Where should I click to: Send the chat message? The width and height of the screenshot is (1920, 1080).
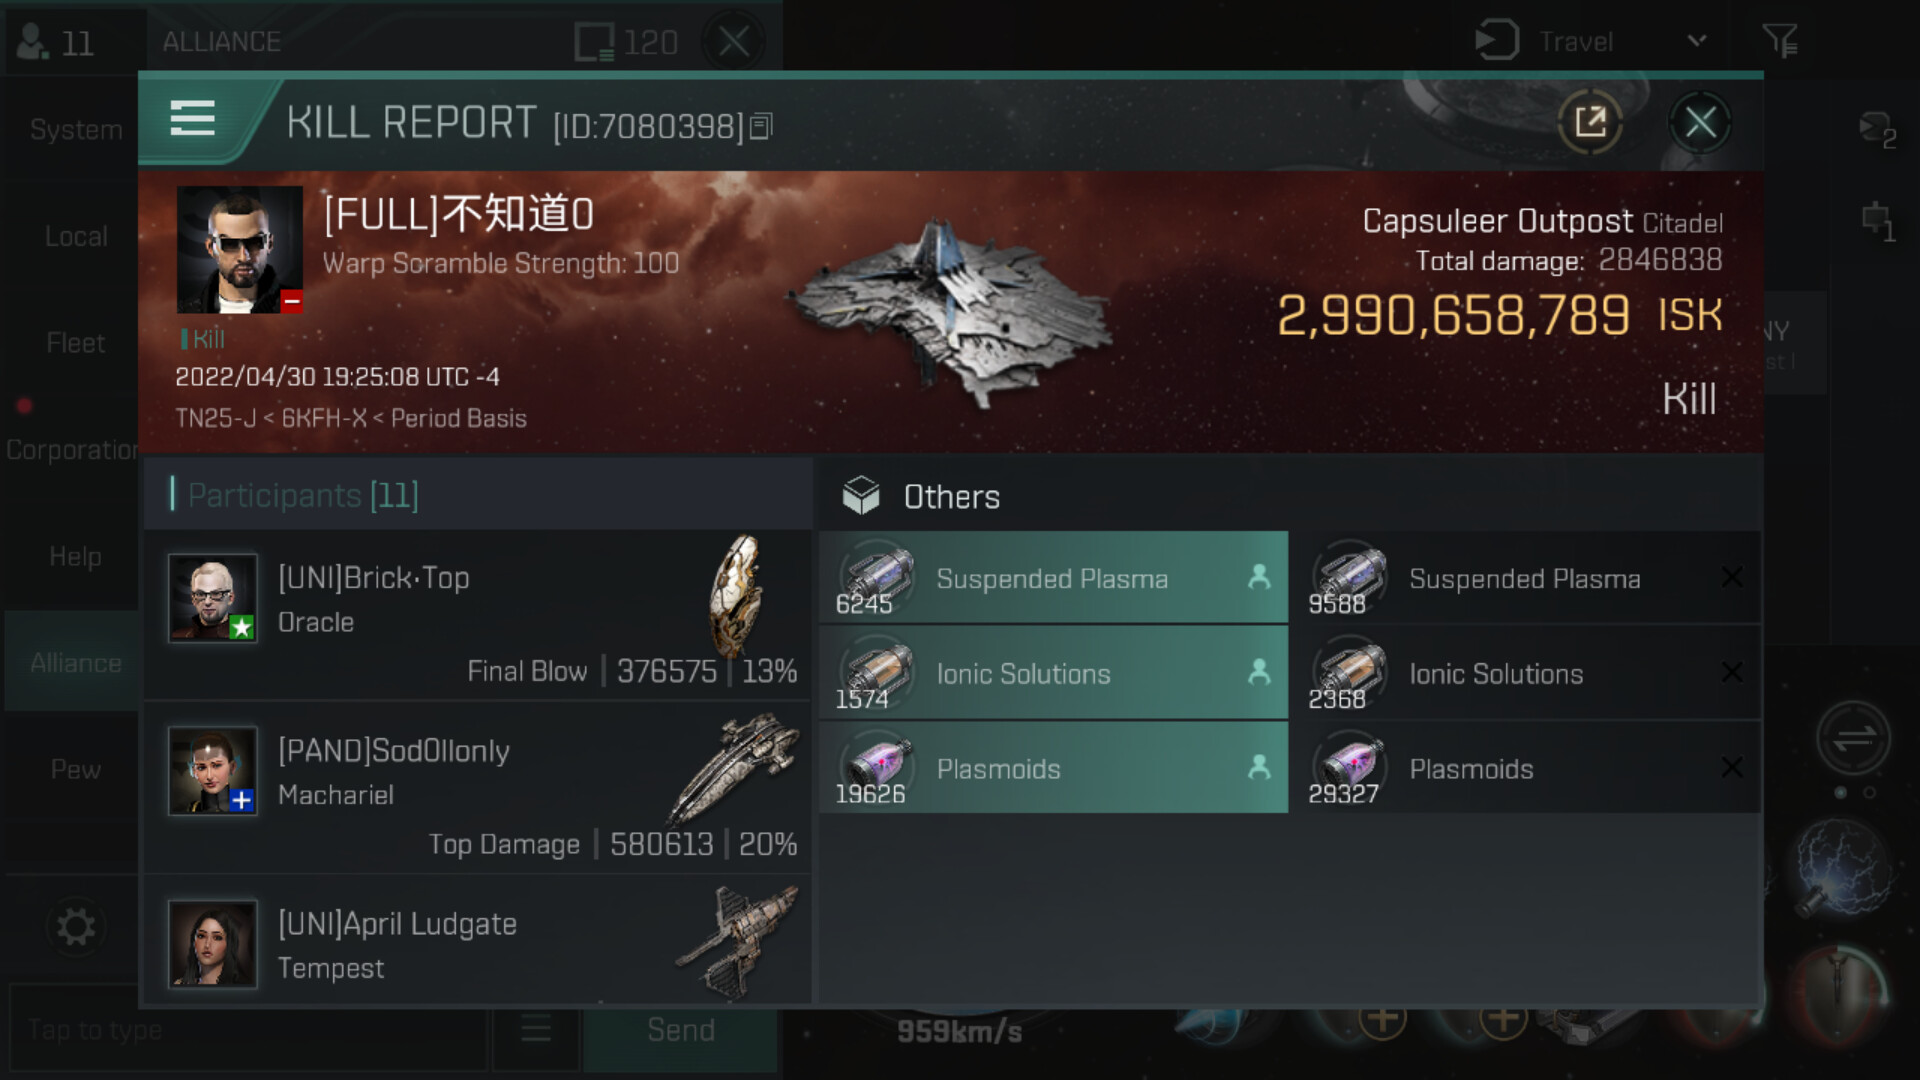[681, 1030]
